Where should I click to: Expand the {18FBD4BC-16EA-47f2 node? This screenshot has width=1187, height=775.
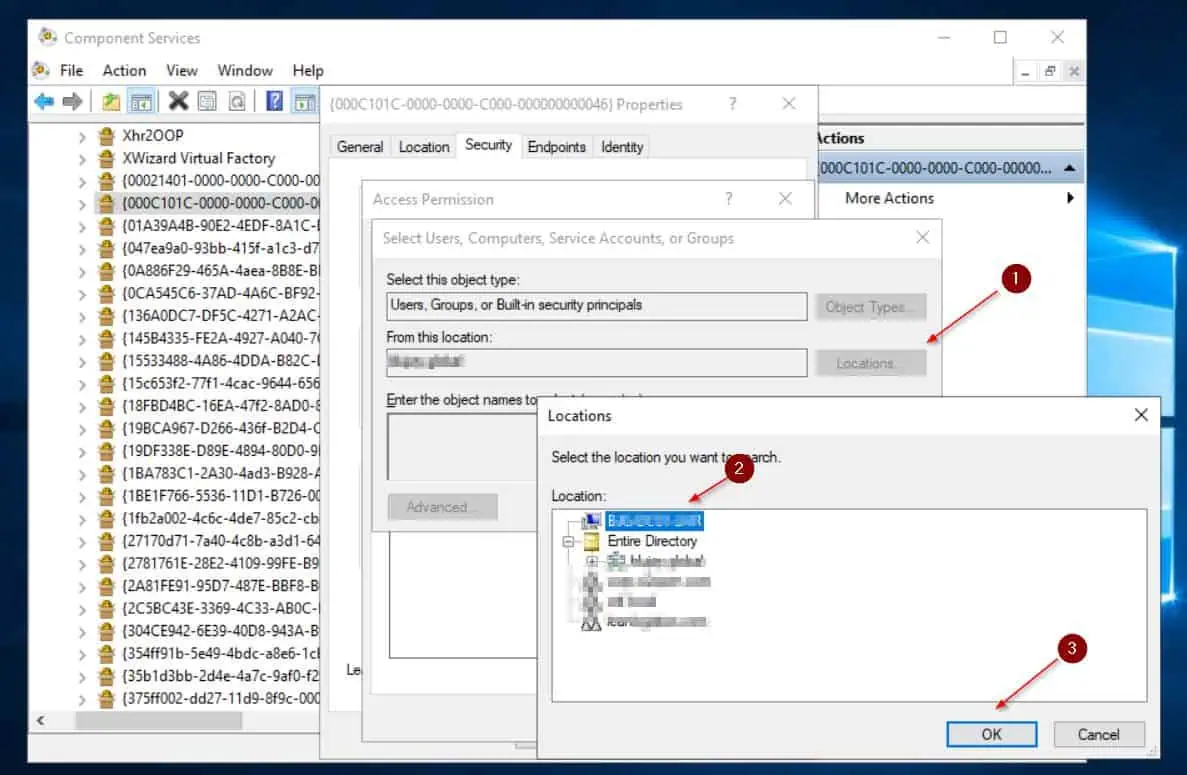tap(82, 407)
